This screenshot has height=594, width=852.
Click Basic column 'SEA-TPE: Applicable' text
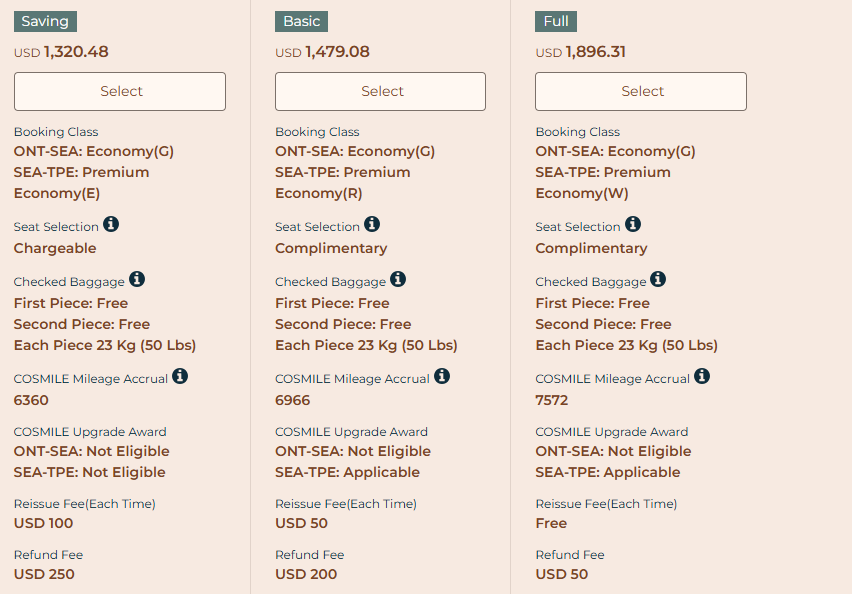pos(347,472)
